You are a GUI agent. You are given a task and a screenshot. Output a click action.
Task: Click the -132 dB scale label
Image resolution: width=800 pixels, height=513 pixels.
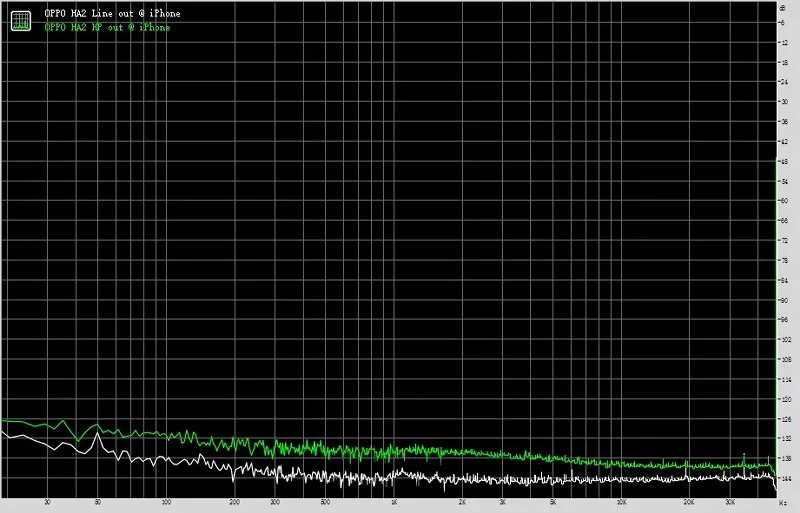click(785, 438)
